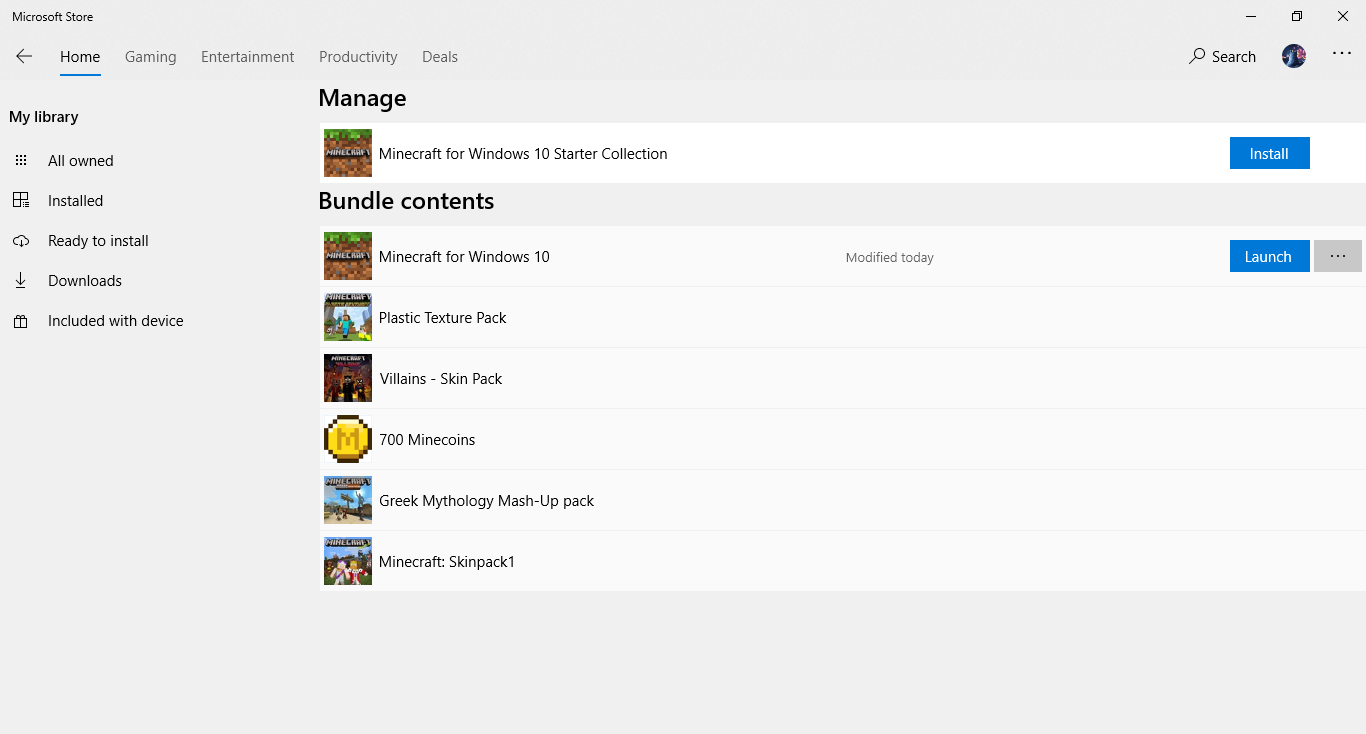
Task: Open the Deals tab
Action: coord(440,57)
